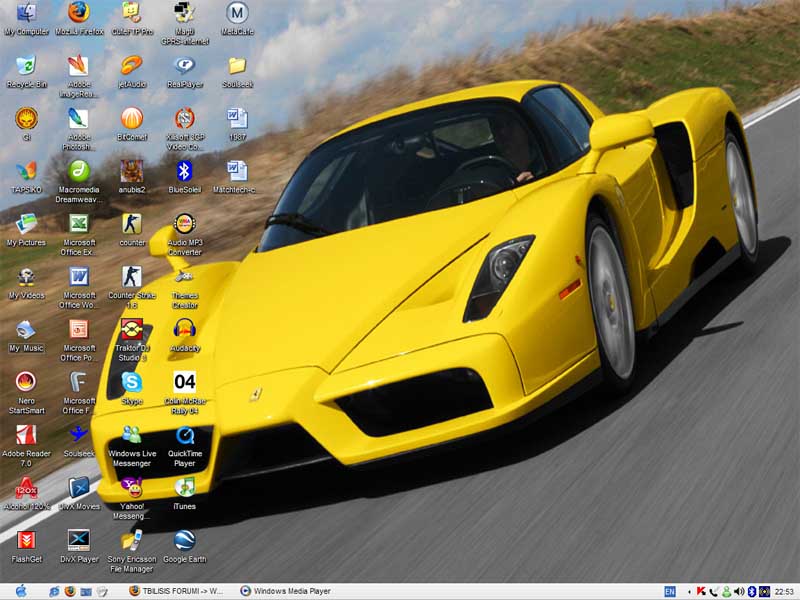This screenshot has height=600, width=800.
Task: Select the jetAudio desktop icon
Action: [132, 71]
